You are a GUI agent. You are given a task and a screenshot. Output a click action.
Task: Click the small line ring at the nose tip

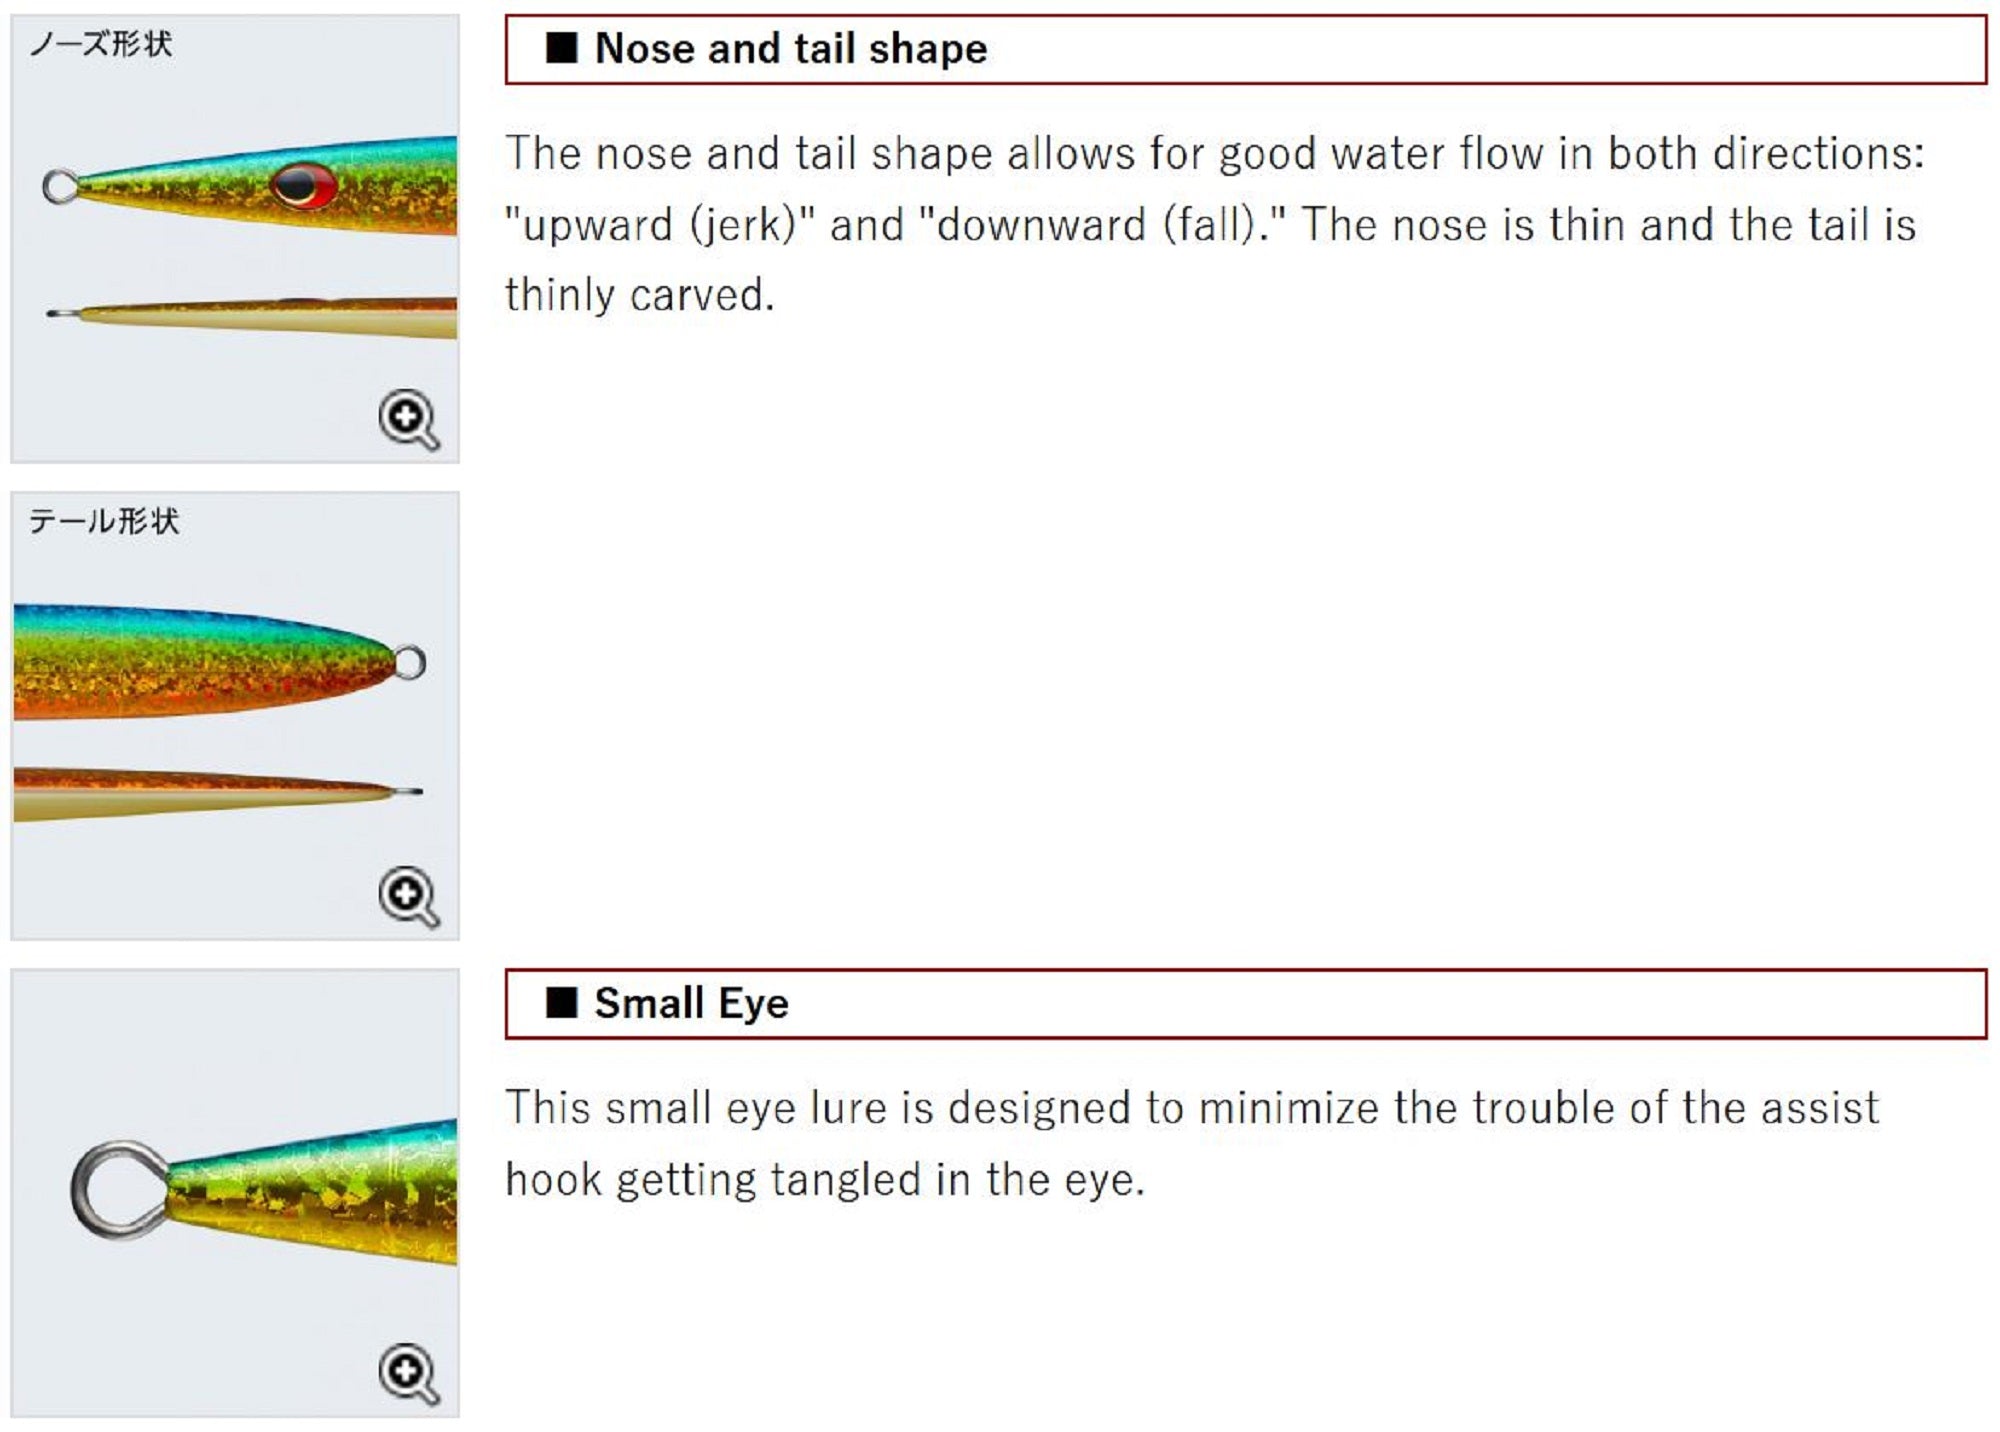tap(60, 186)
